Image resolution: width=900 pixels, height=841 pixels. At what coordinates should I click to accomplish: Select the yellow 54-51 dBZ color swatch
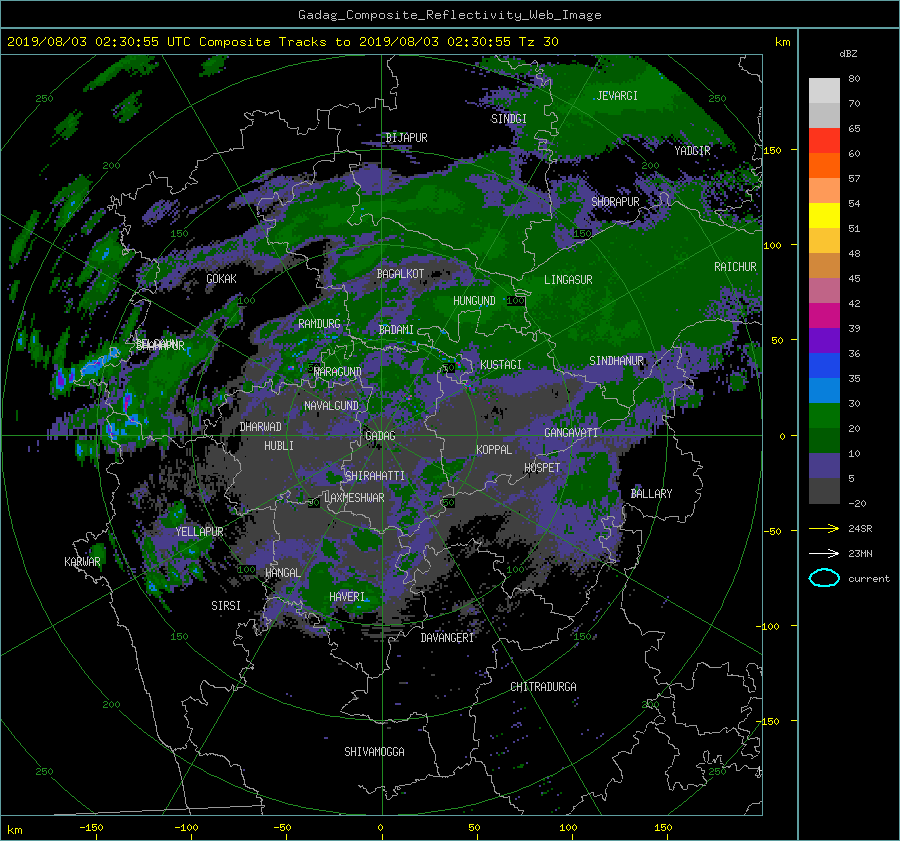pos(824,216)
